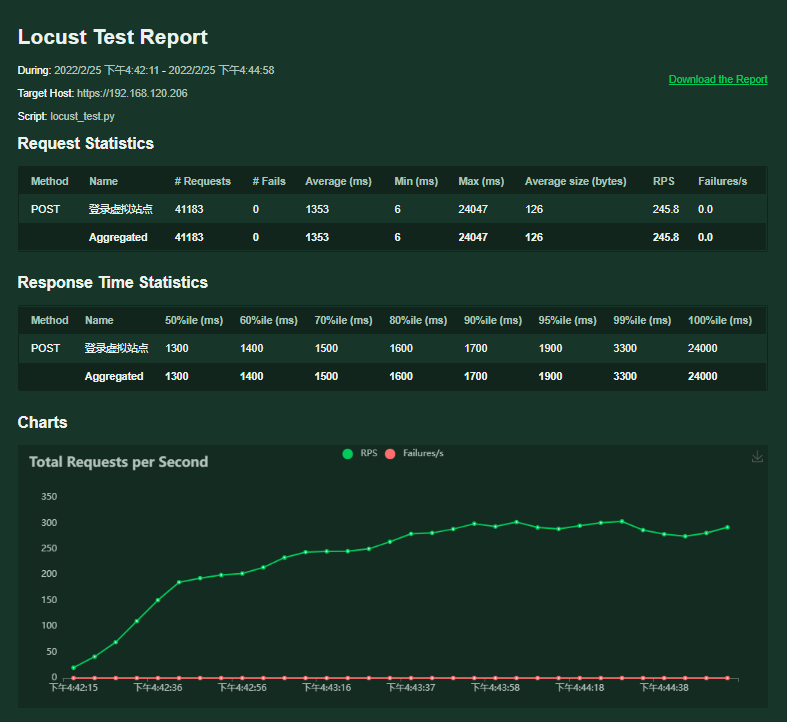Image resolution: width=787 pixels, height=722 pixels.
Task: Click the 24047 max value in POST row
Action: 473,209
